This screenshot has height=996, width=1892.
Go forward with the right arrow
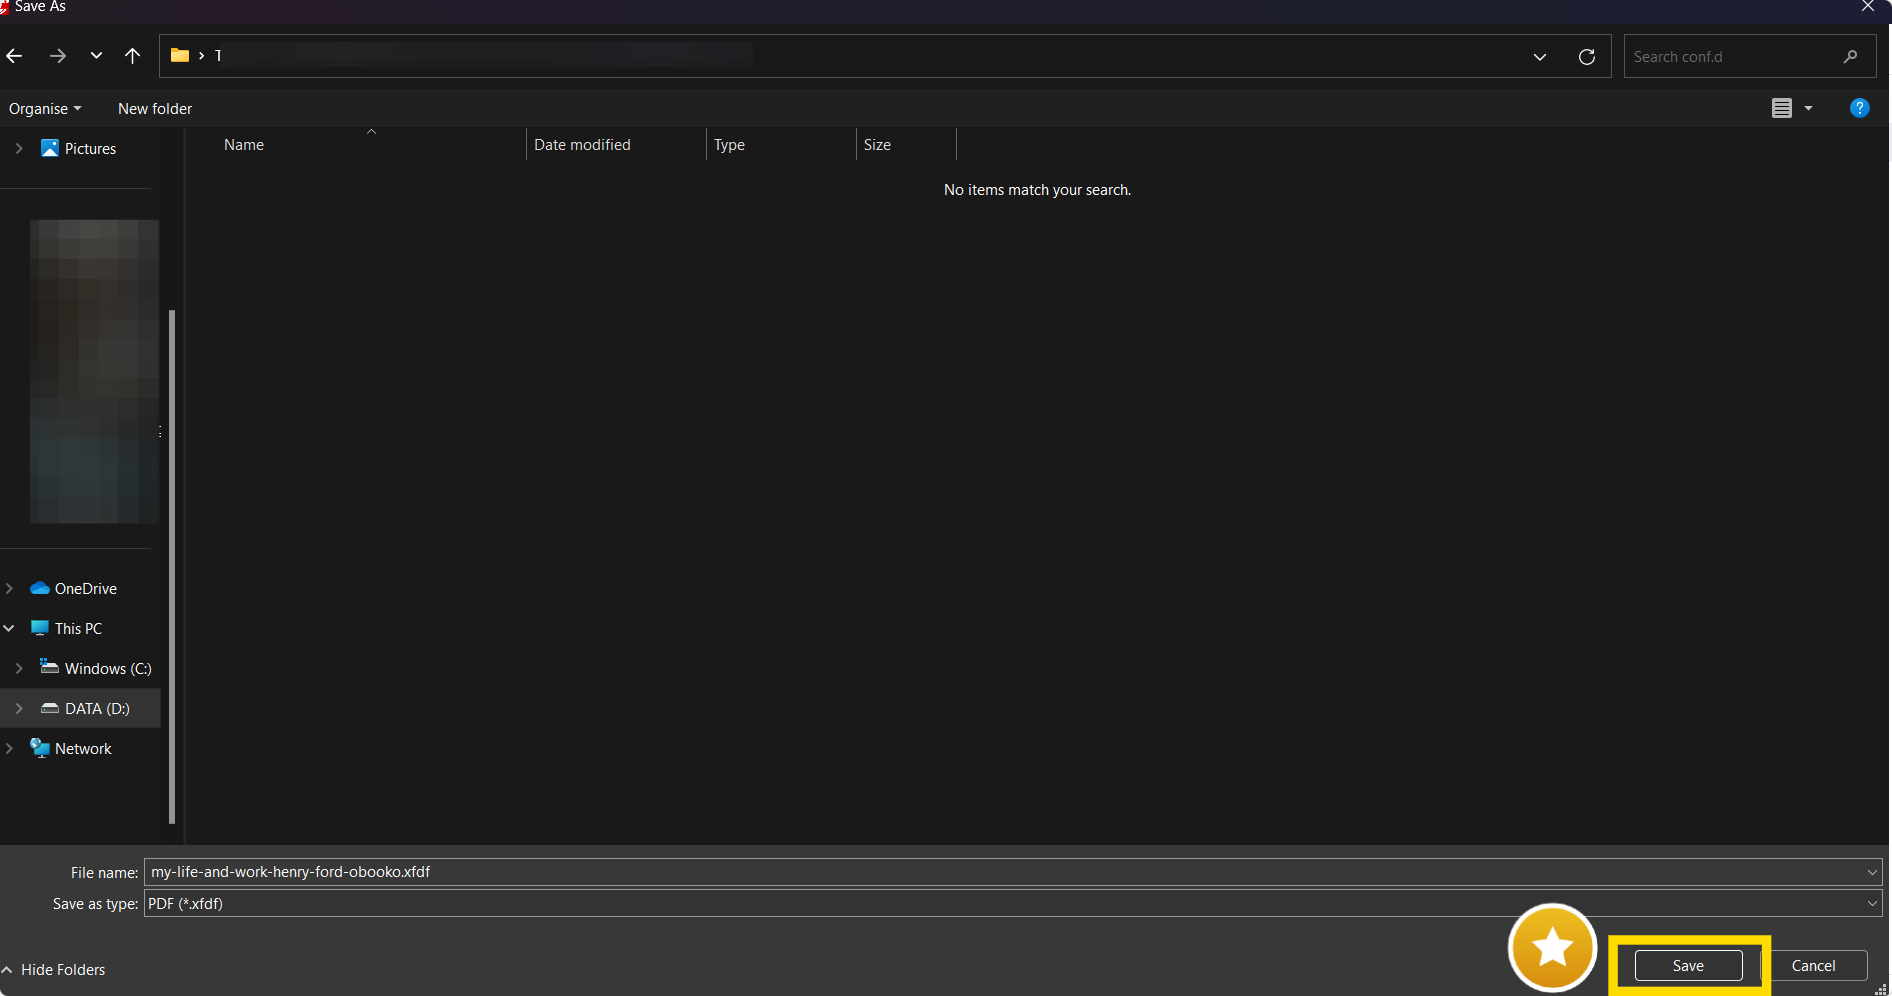click(58, 56)
